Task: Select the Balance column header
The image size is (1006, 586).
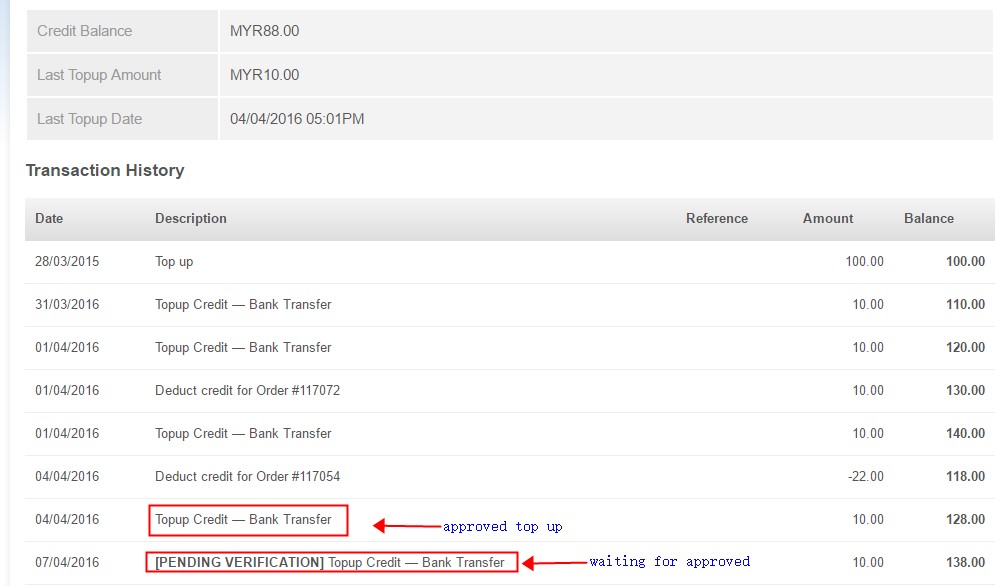Action: click(x=928, y=218)
